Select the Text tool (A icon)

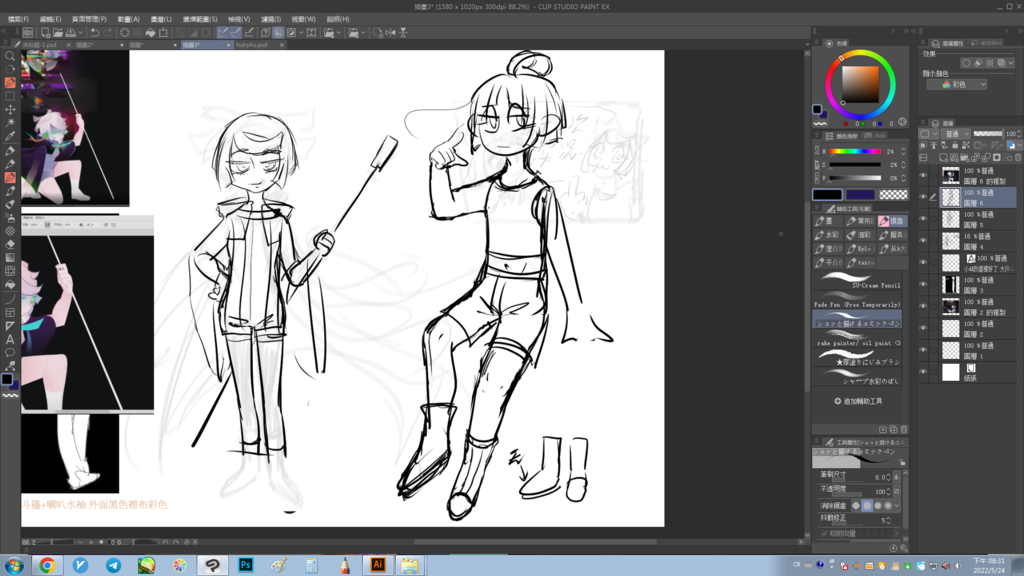tap(10, 340)
